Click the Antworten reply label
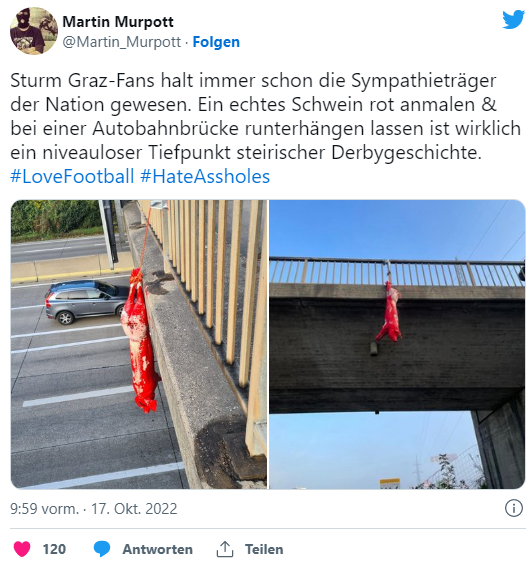The height and width of the screenshot is (565, 531). click(x=157, y=550)
